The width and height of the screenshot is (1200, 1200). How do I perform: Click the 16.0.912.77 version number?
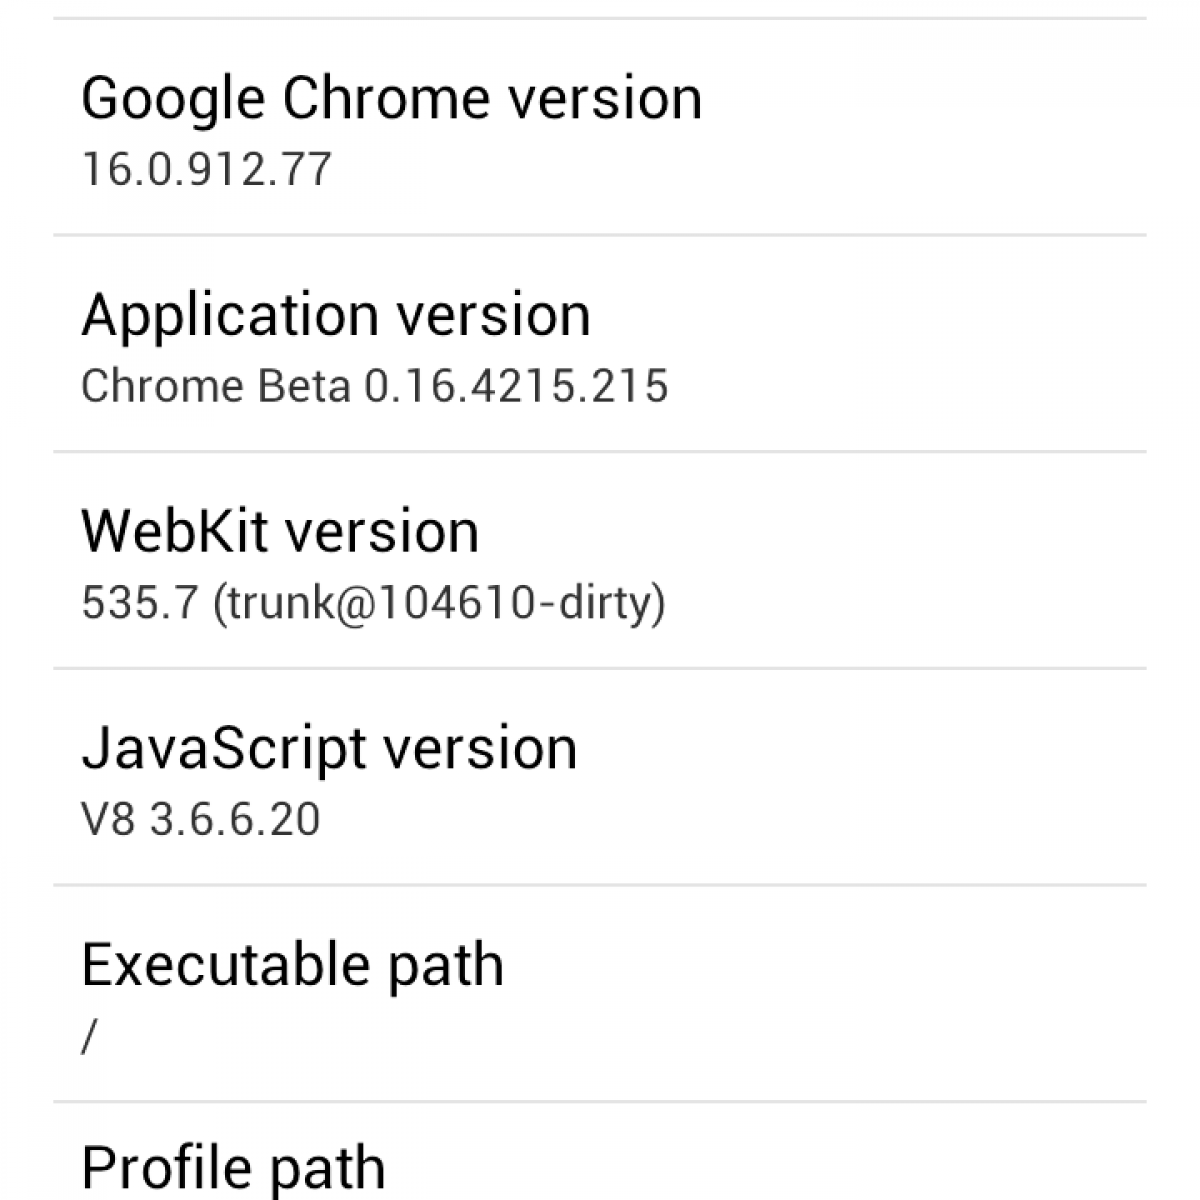tap(206, 169)
